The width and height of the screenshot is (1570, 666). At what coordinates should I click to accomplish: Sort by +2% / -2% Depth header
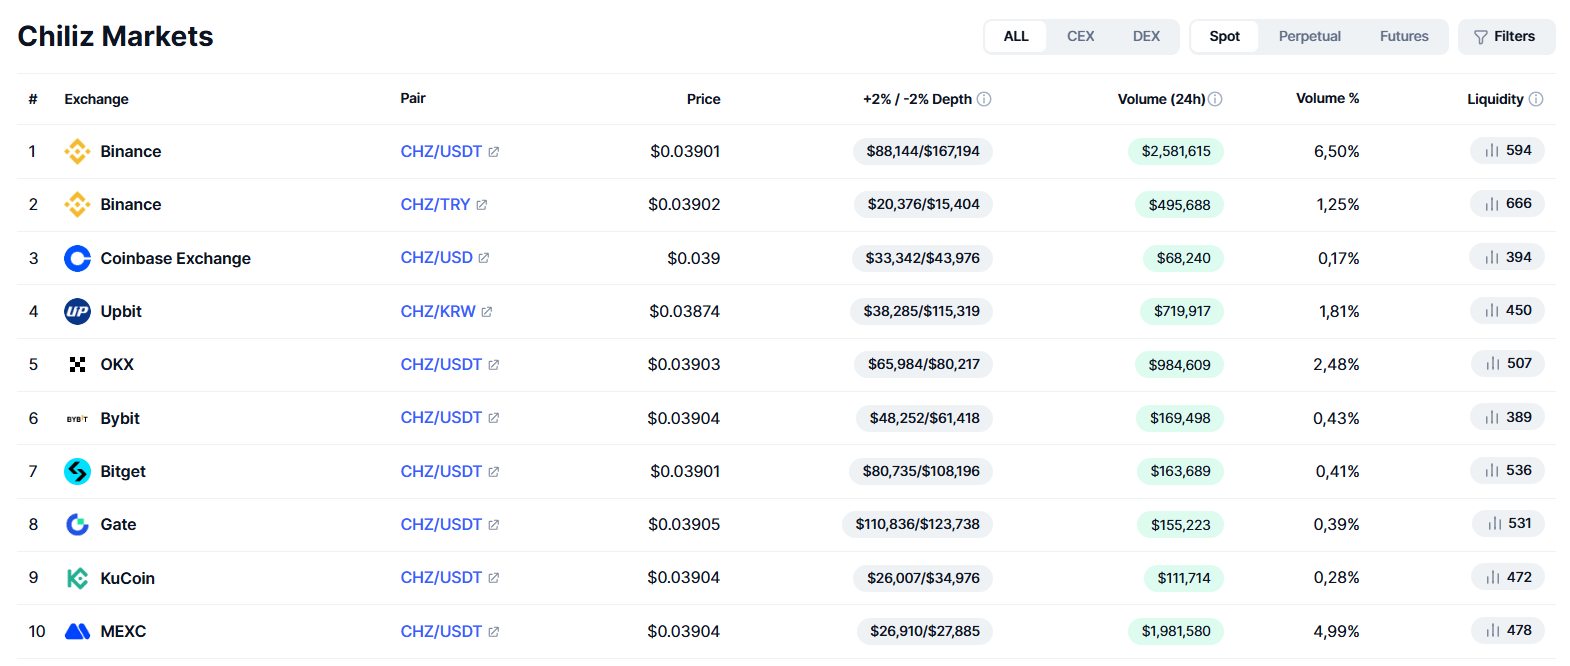[917, 99]
